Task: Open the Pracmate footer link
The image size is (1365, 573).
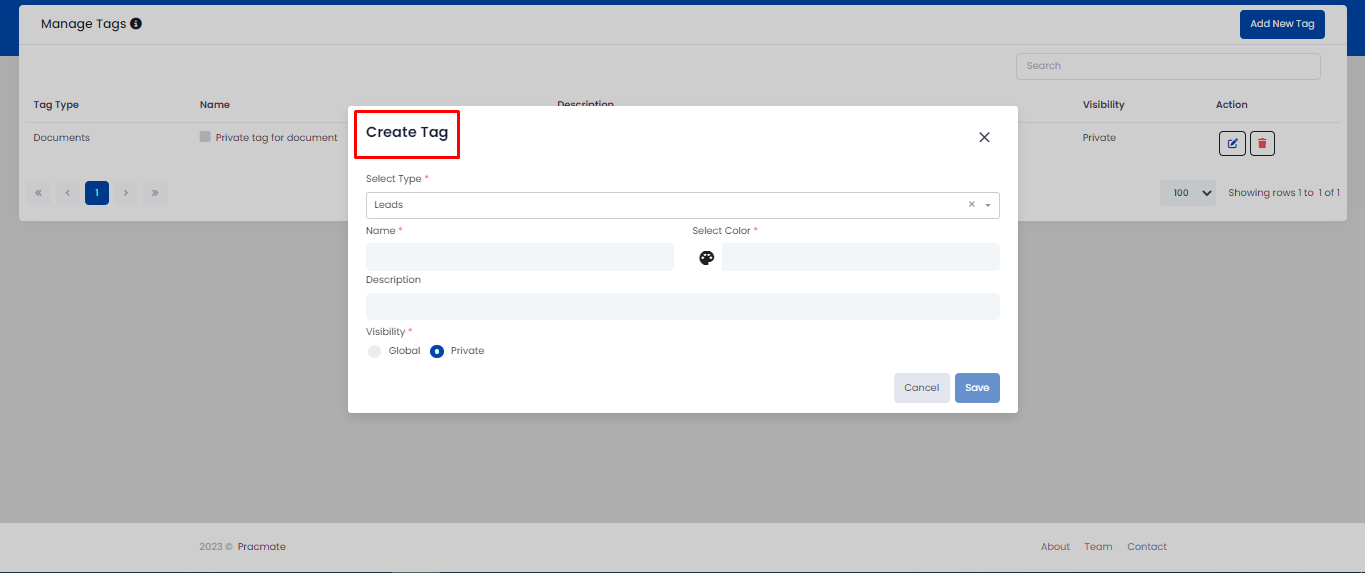Action: coord(262,547)
